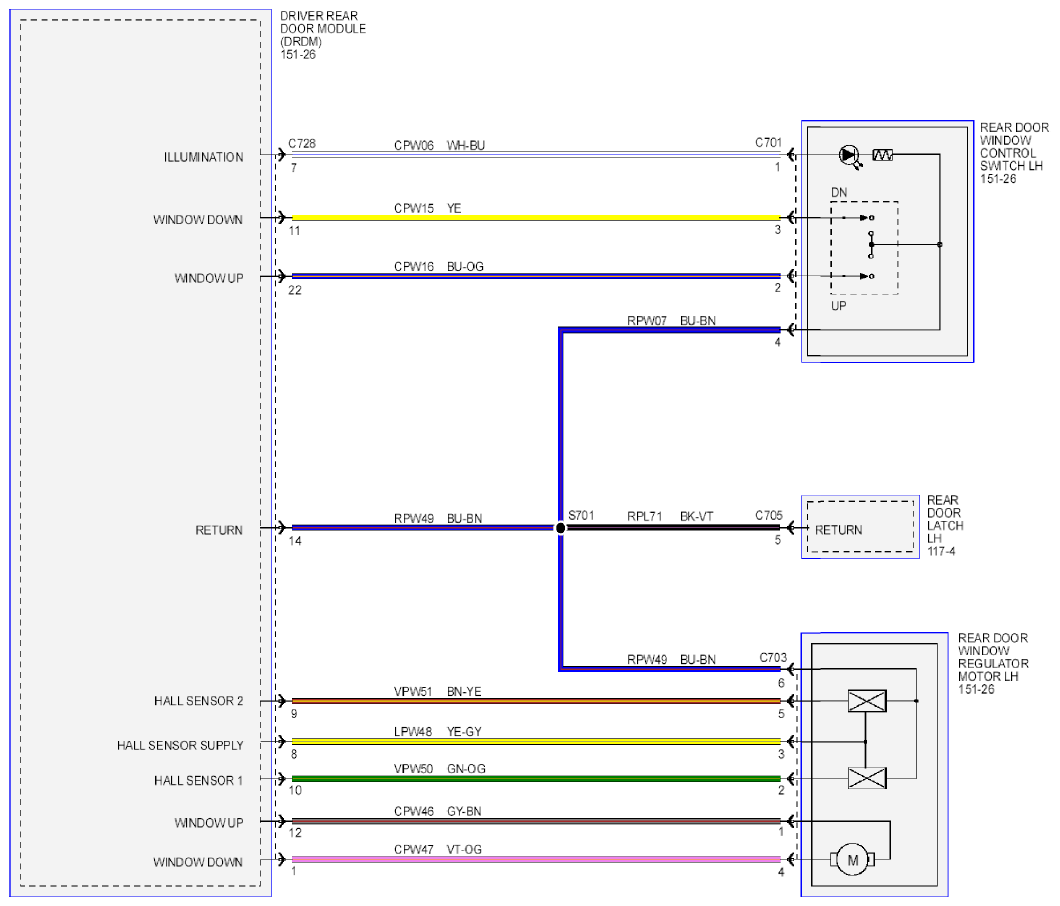Select the C705 connector label
The height and width of the screenshot is (906, 1060).
point(769,516)
